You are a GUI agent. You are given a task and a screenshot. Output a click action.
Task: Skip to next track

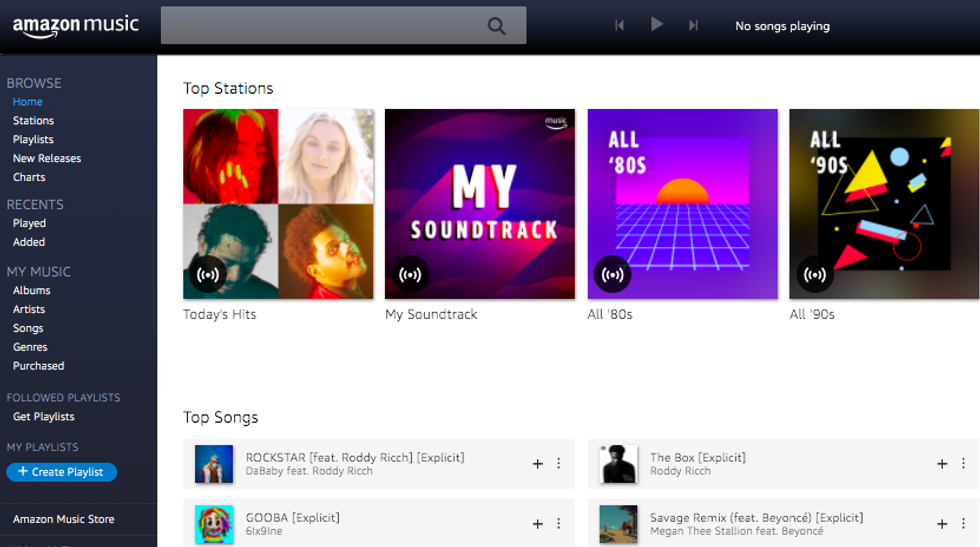click(x=693, y=25)
